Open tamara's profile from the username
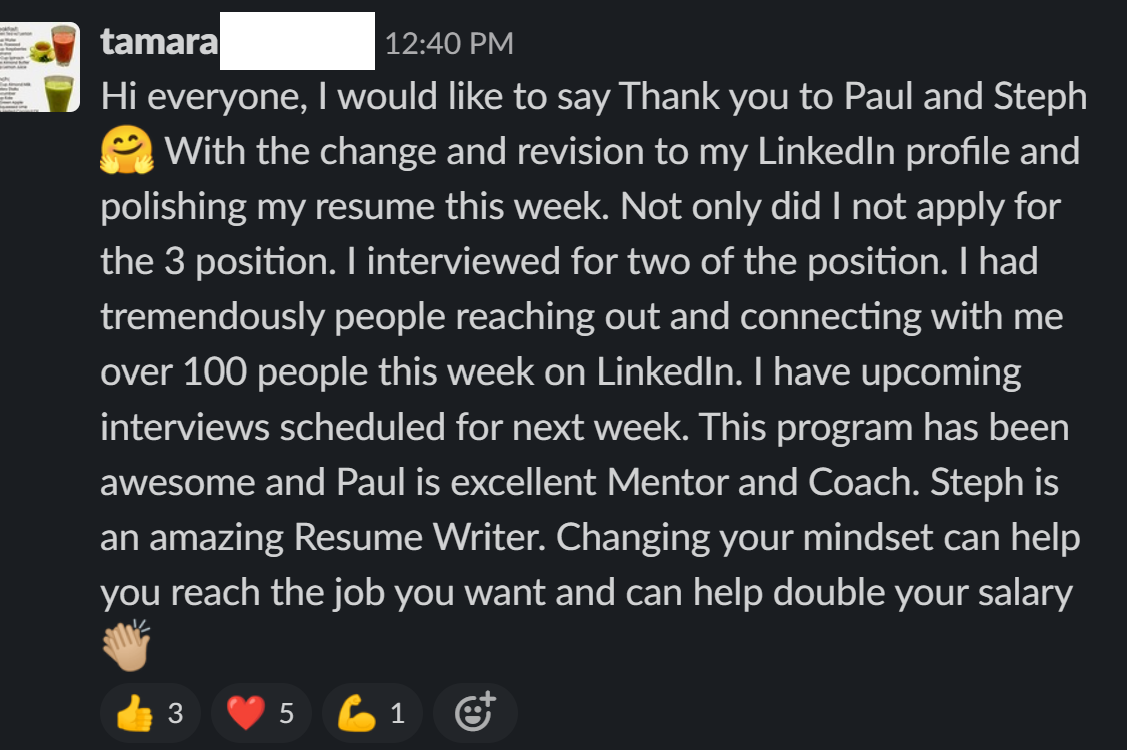 coord(159,42)
